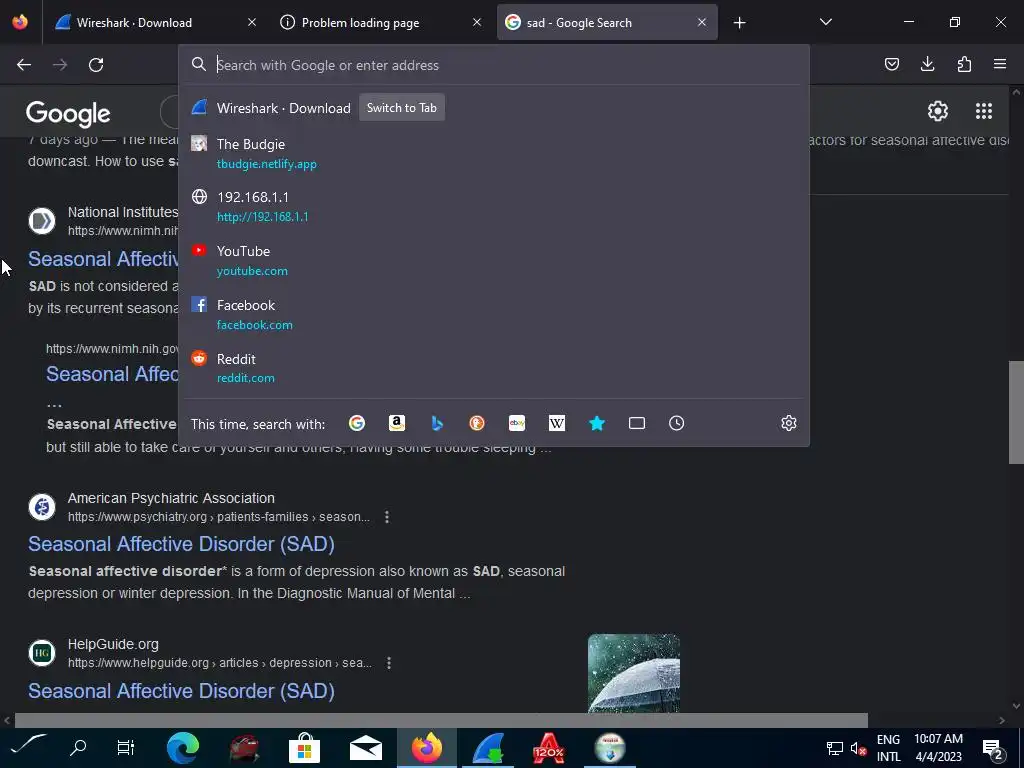The height and width of the screenshot is (768, 1024).
Task: Search history using the clock icon
Action: point(677,423)
